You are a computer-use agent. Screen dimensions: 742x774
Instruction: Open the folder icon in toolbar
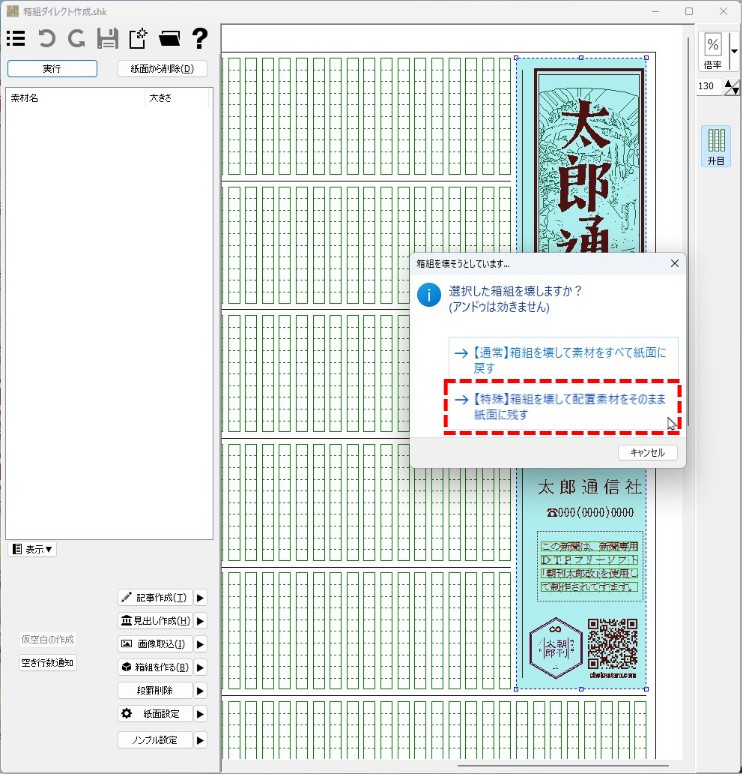pyautogui.click(x=169, y=39)
